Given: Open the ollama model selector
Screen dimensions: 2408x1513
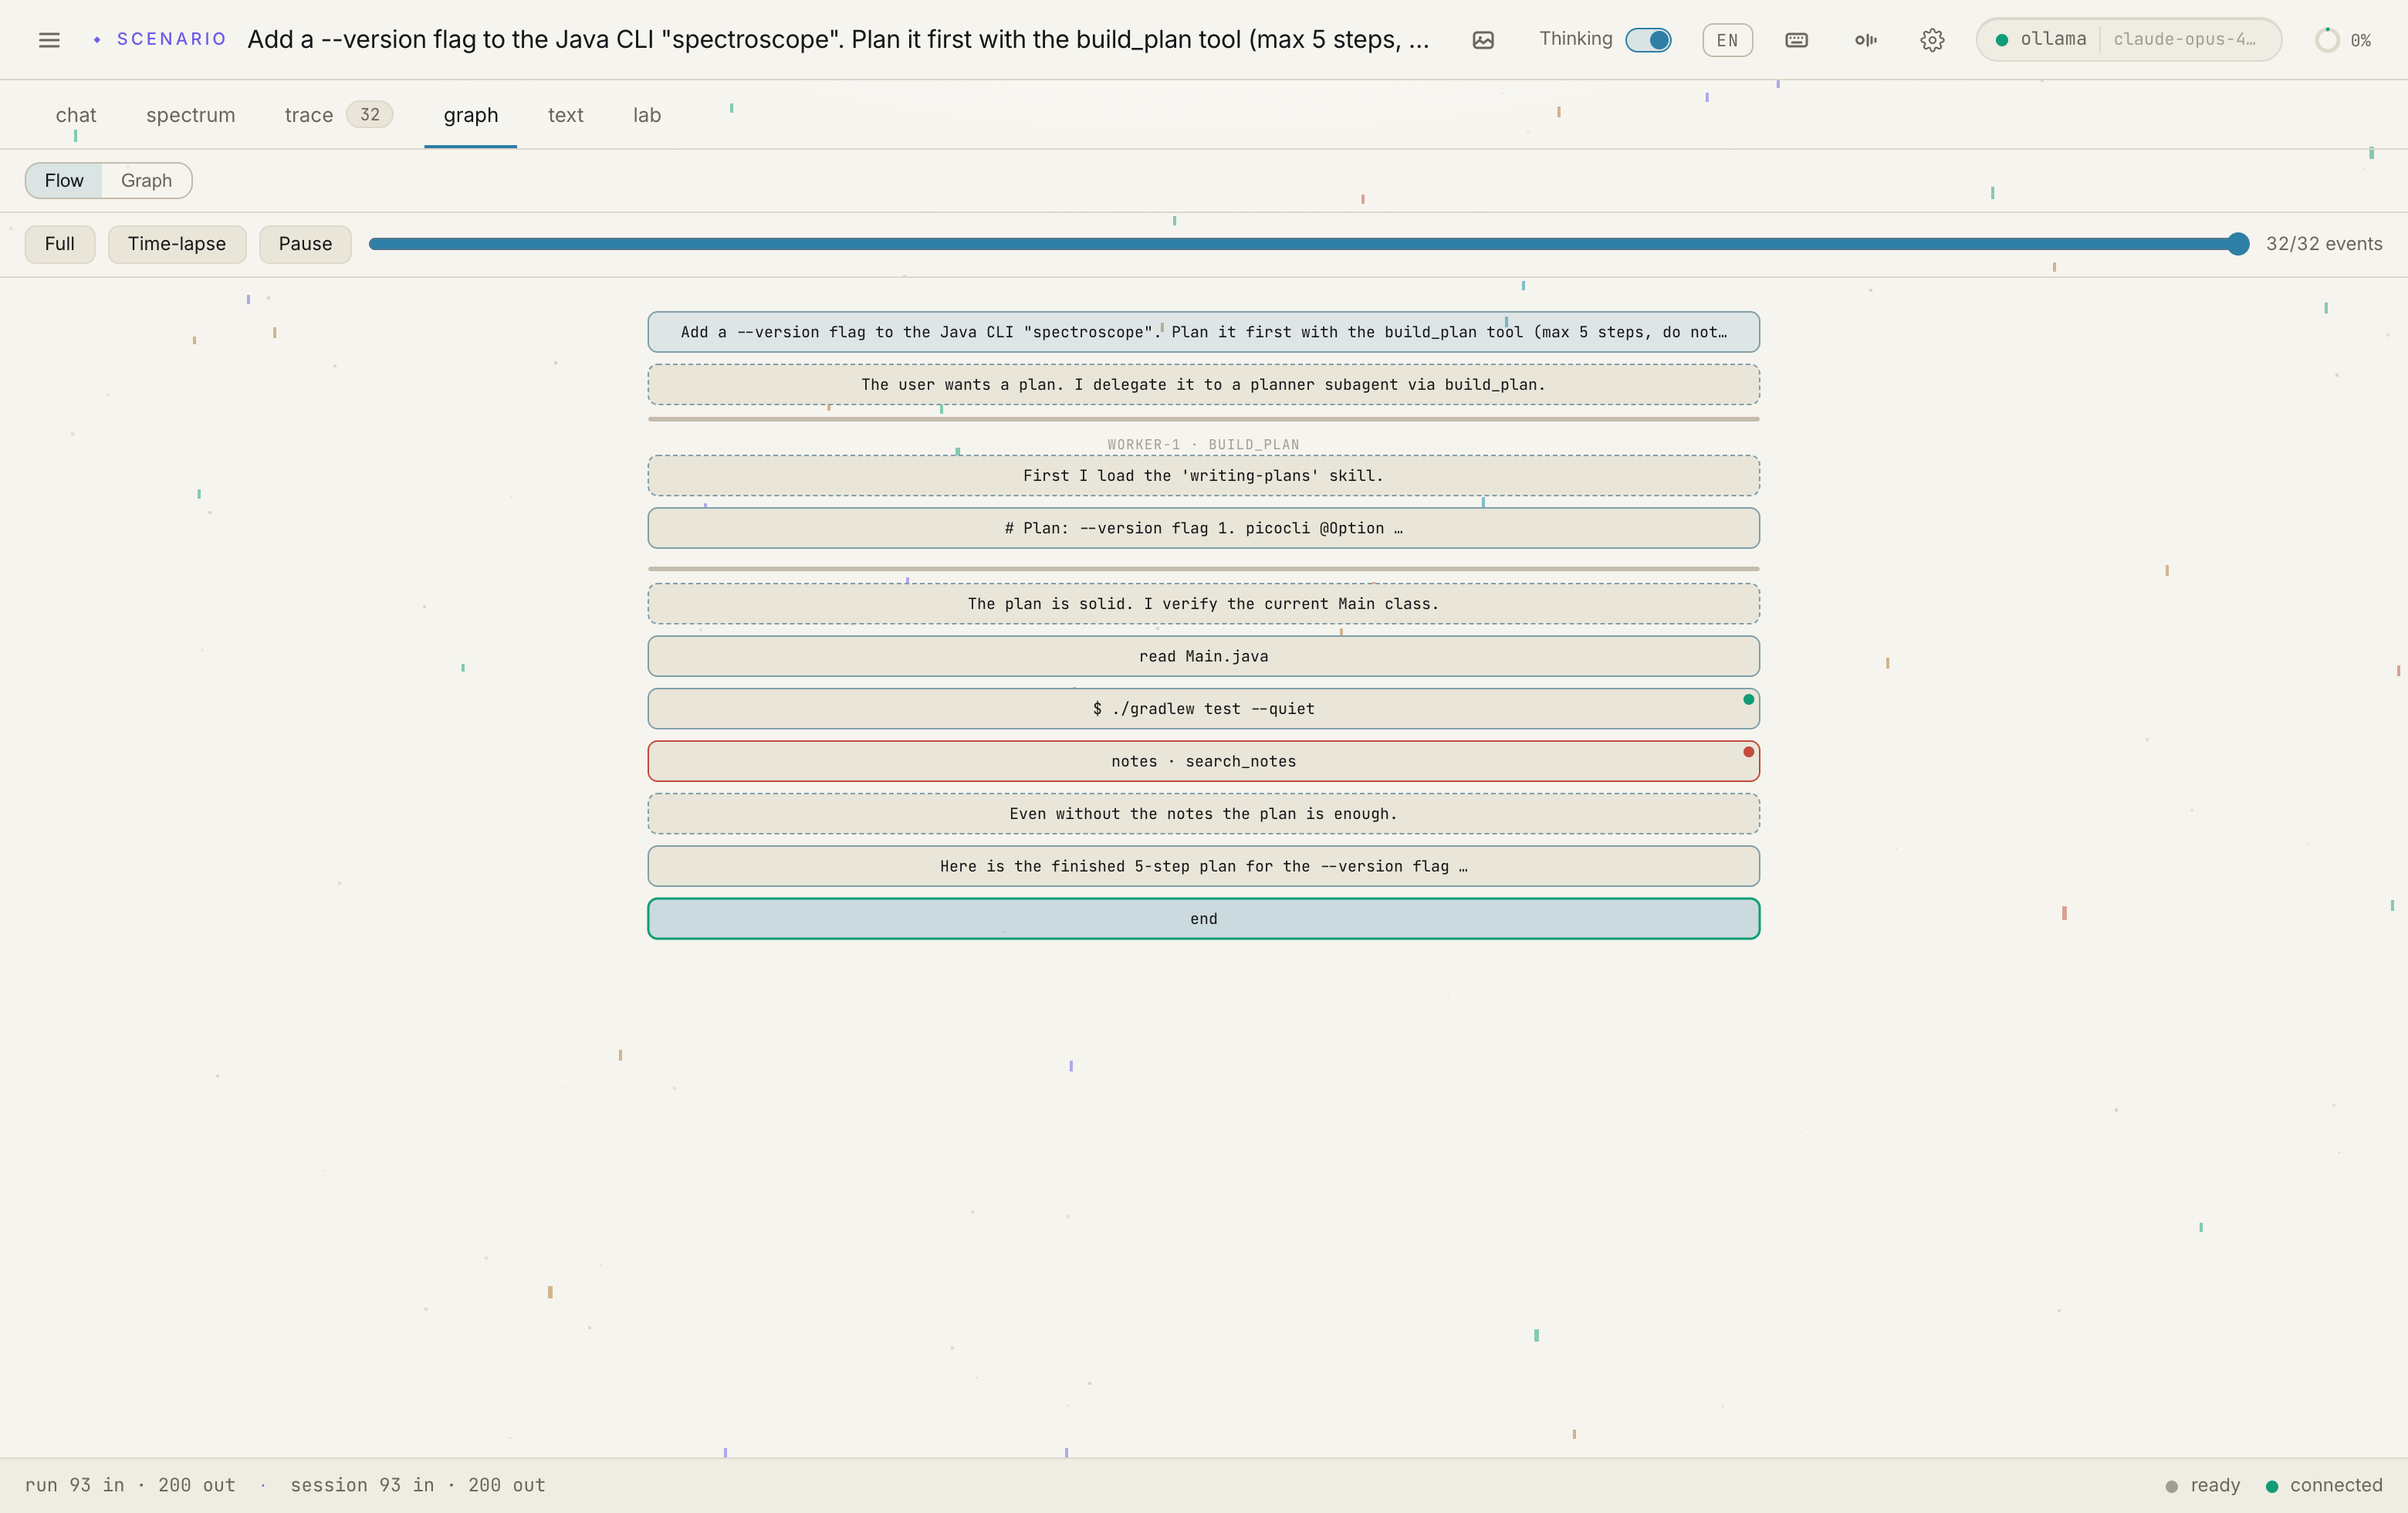Looking at the screenshot, I should [x=2128, y=40].
